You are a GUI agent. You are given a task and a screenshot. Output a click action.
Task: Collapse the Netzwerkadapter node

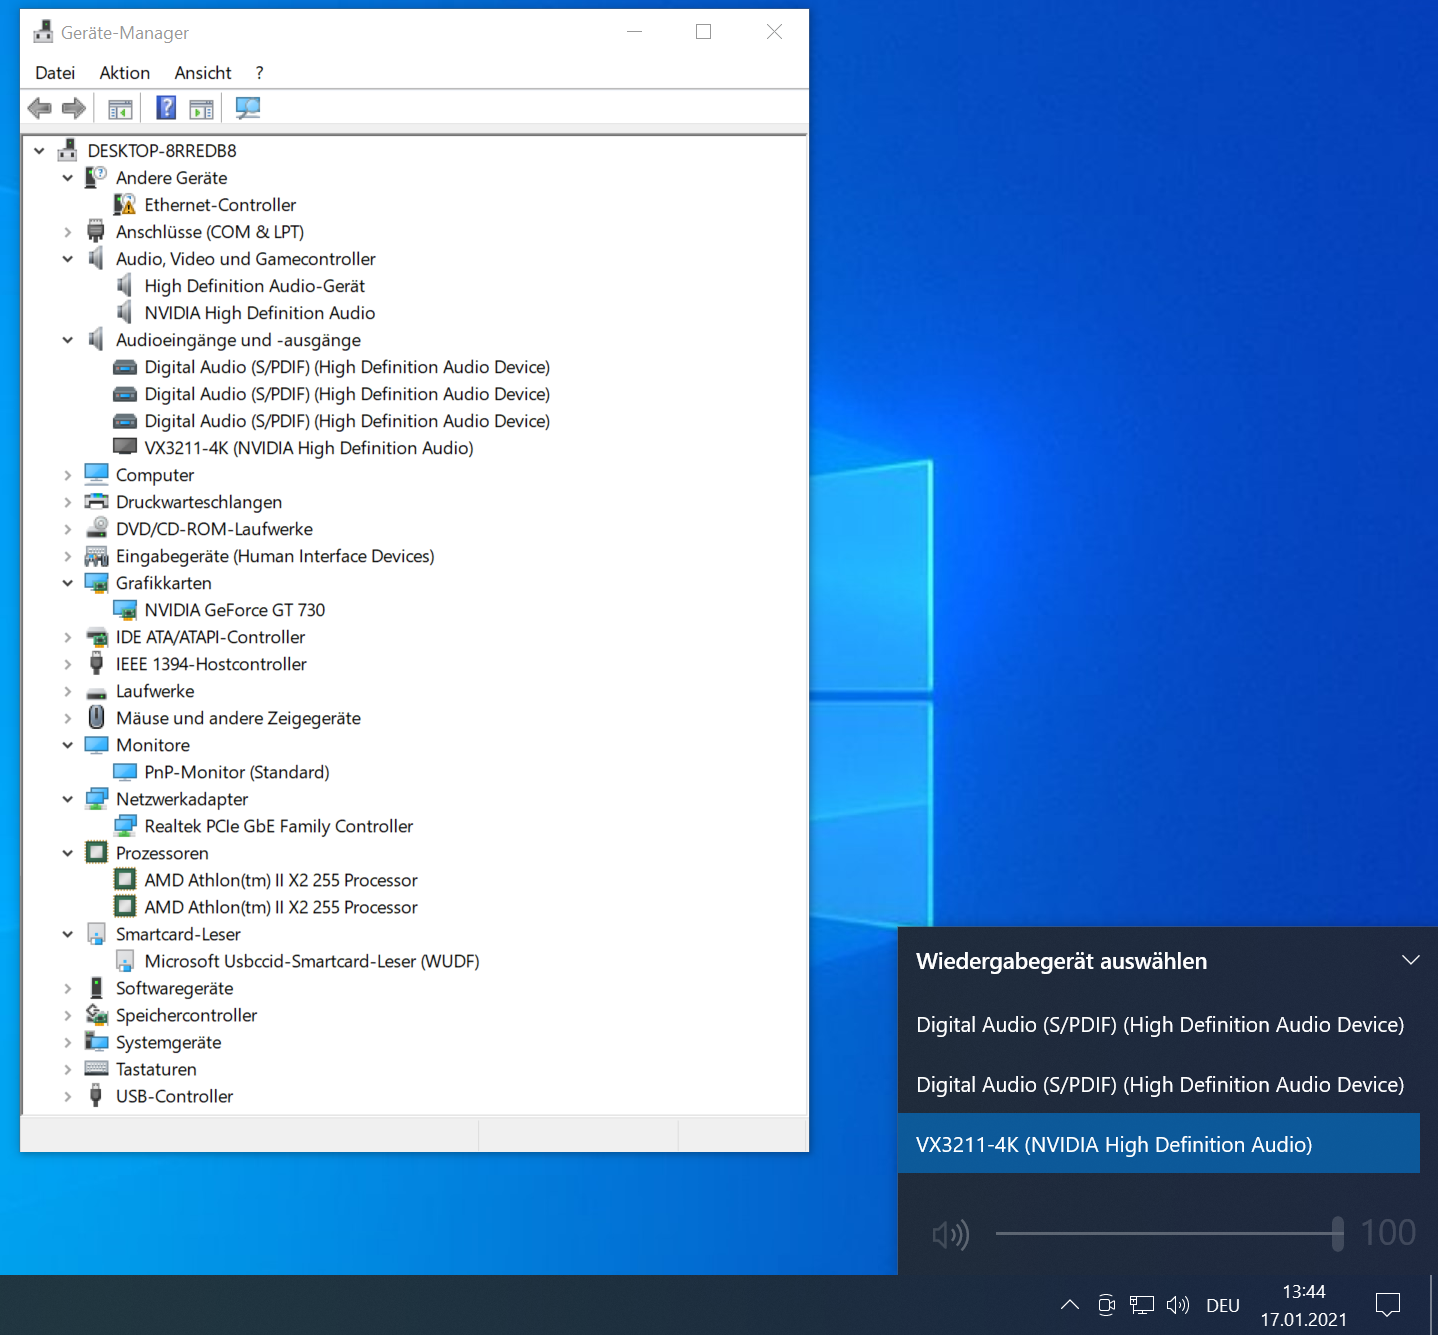[x=68, y=799]
